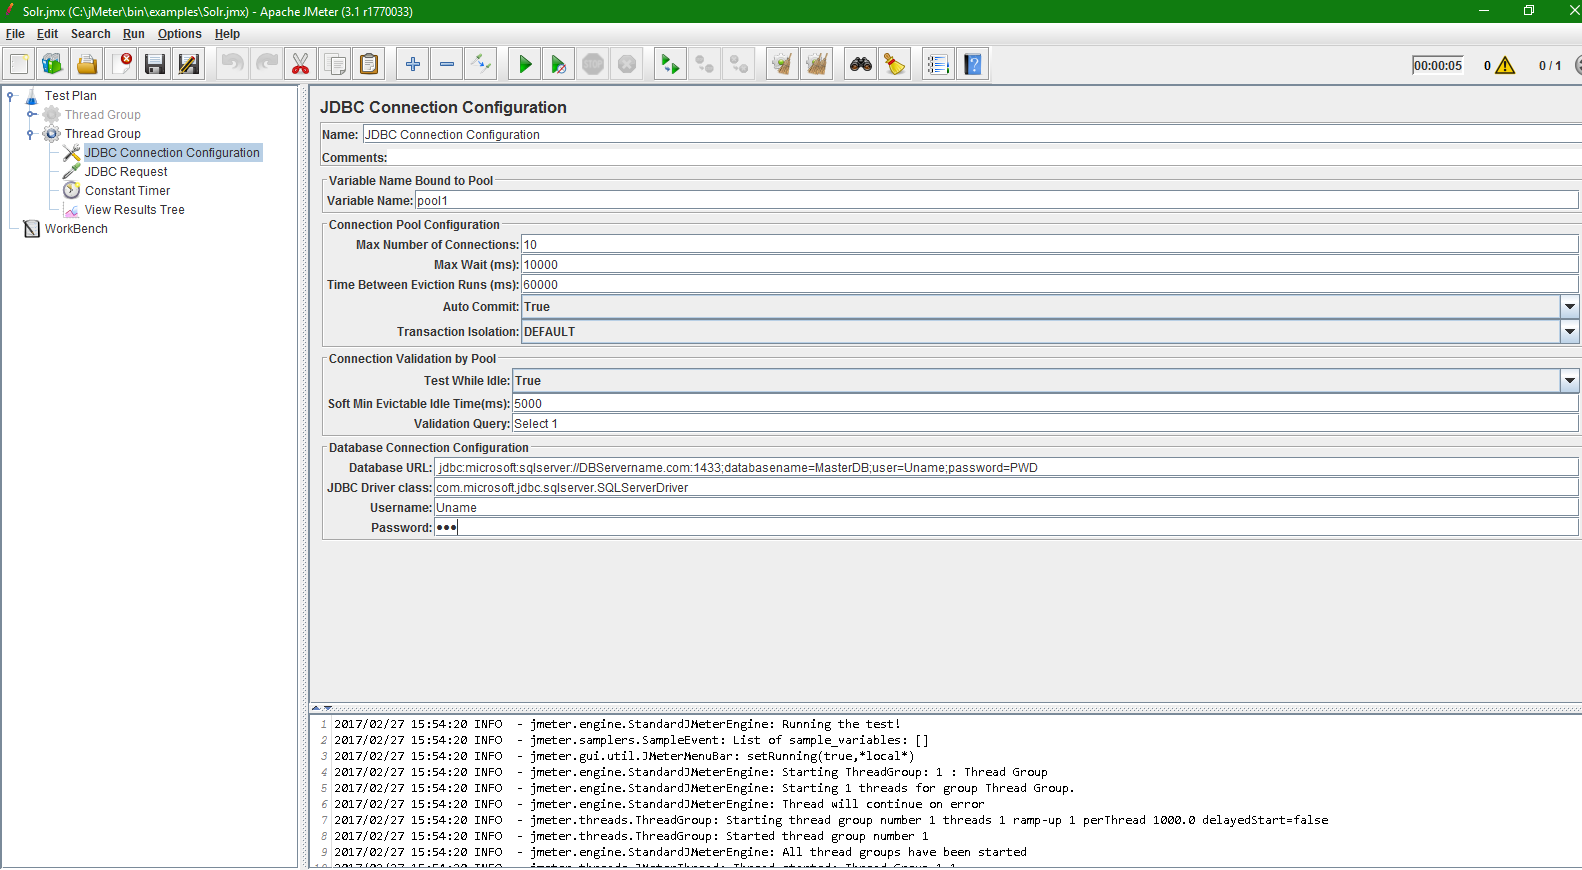Expand the disabled Thread Group node
The height and width of the screenshot is (870, 1582).
pos(31,115)
